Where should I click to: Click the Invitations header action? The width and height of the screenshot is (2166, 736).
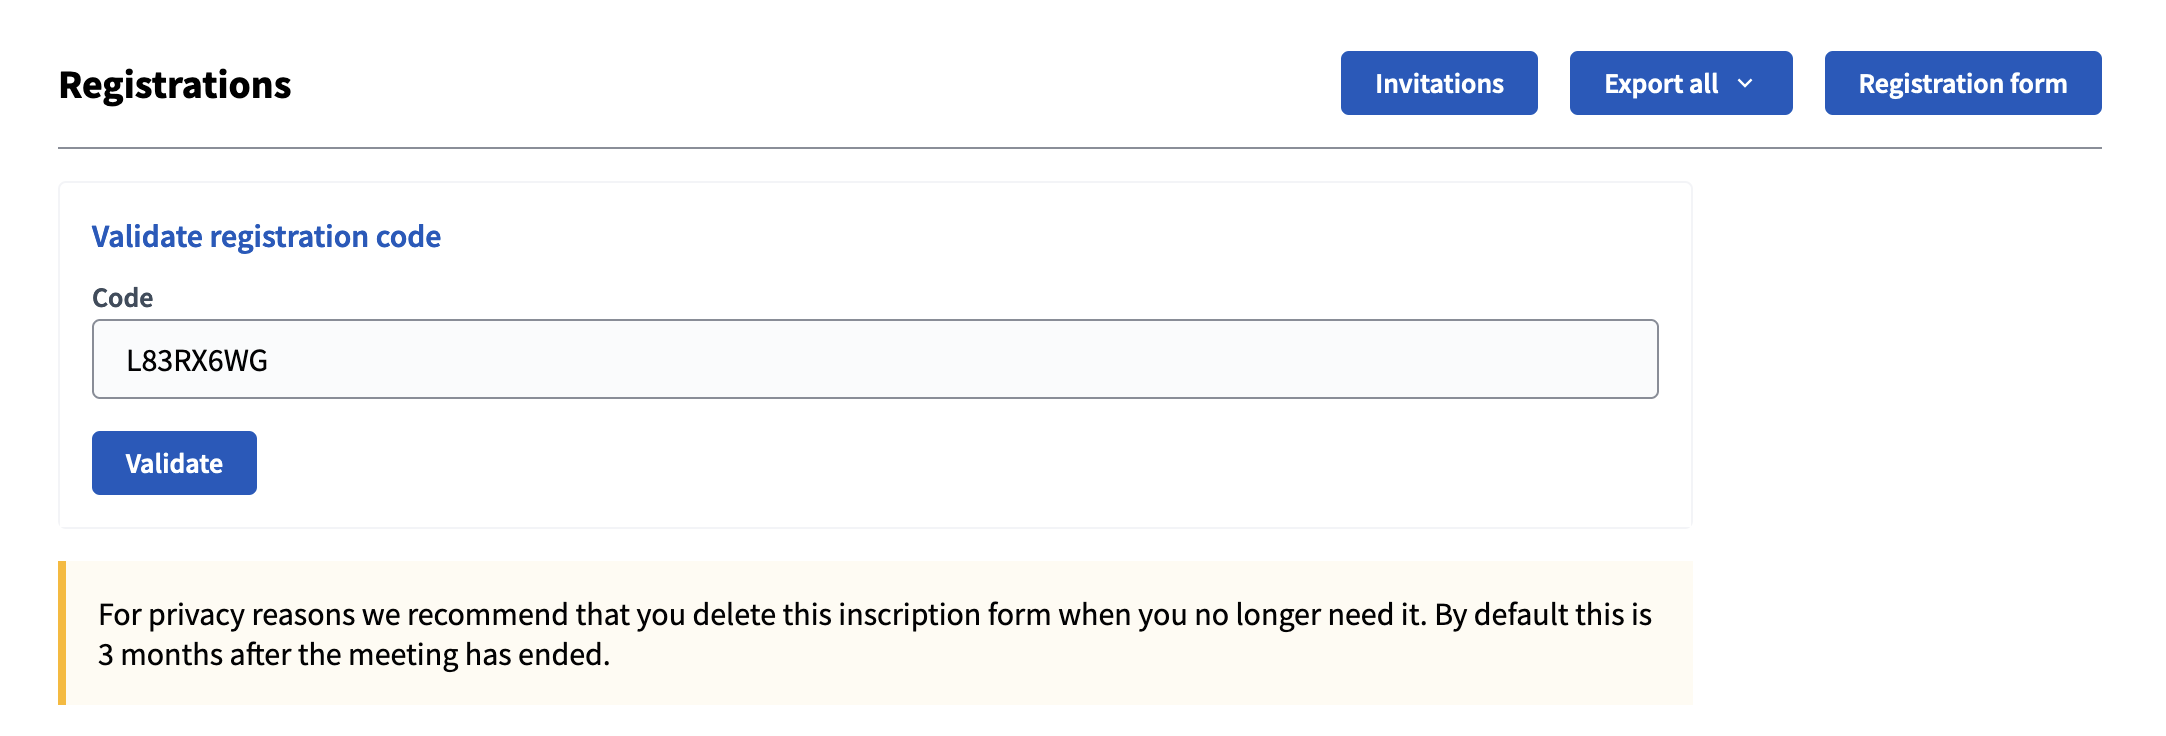pos(1439,83)
